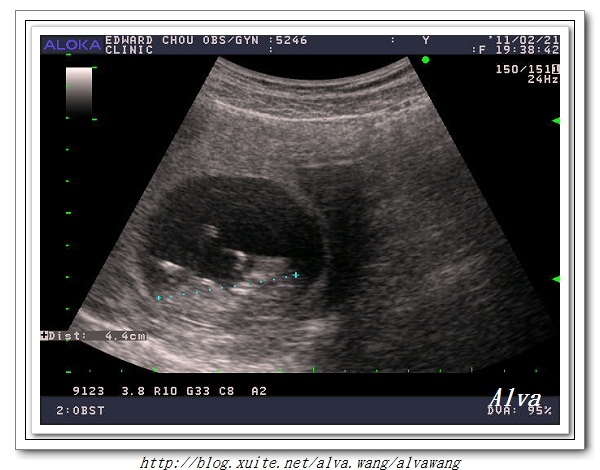600x470 pixels.
Task: Click the '11/02/21 date stamp
Action: click(x=523, y=40)
